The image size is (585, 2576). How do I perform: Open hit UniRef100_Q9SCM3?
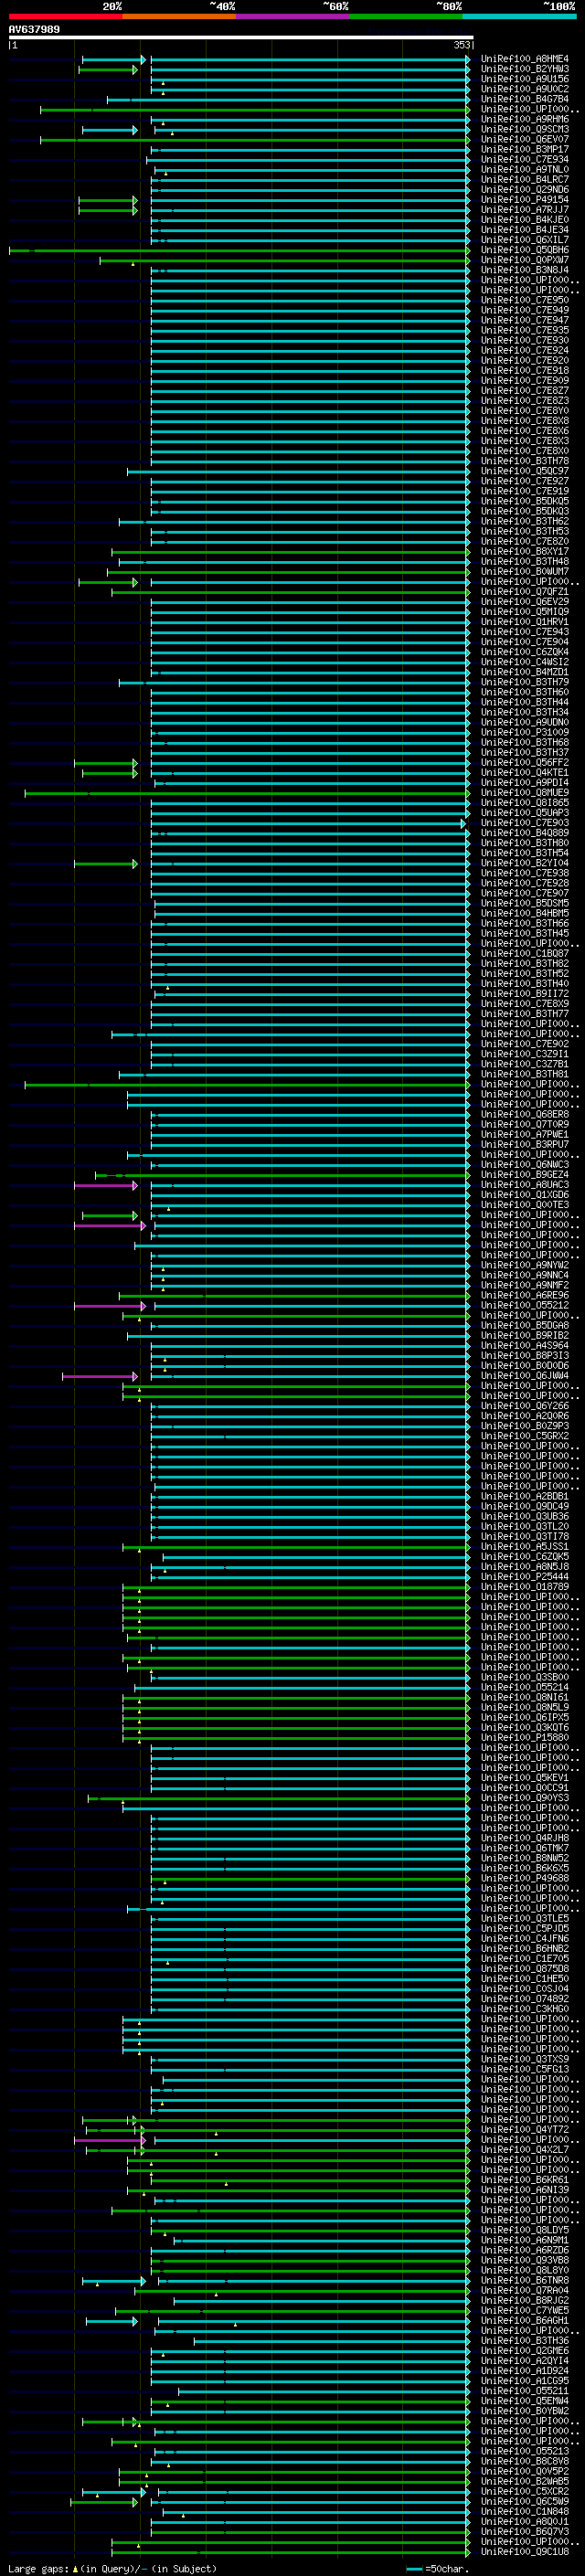coord(525,130)
